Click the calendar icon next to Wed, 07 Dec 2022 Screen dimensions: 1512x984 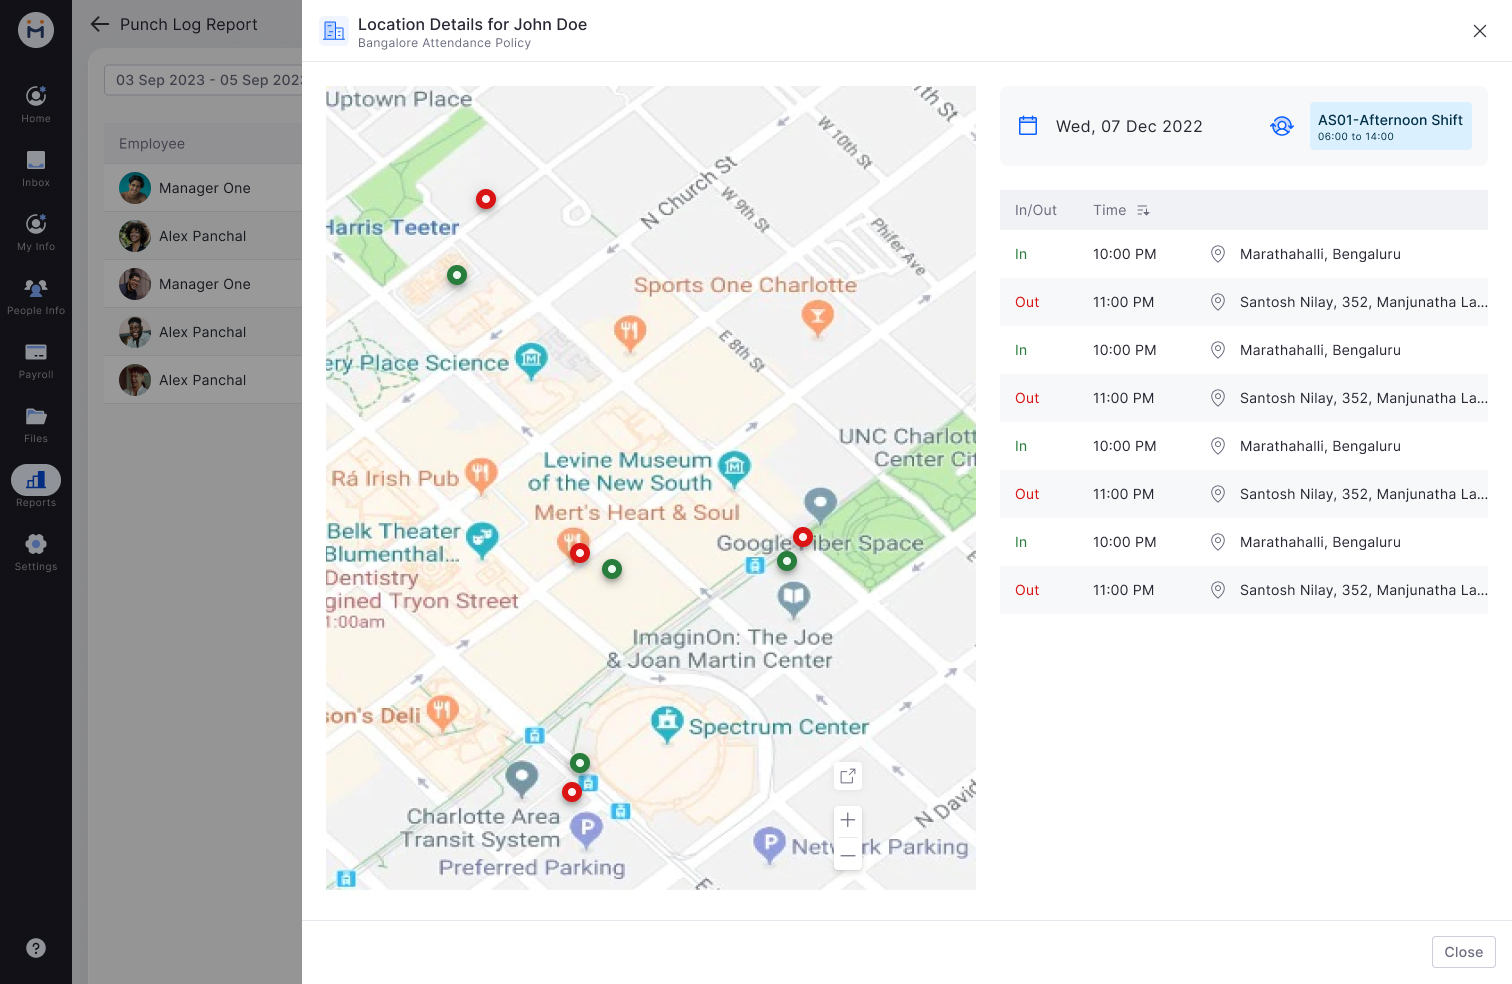pos(1028,125)
